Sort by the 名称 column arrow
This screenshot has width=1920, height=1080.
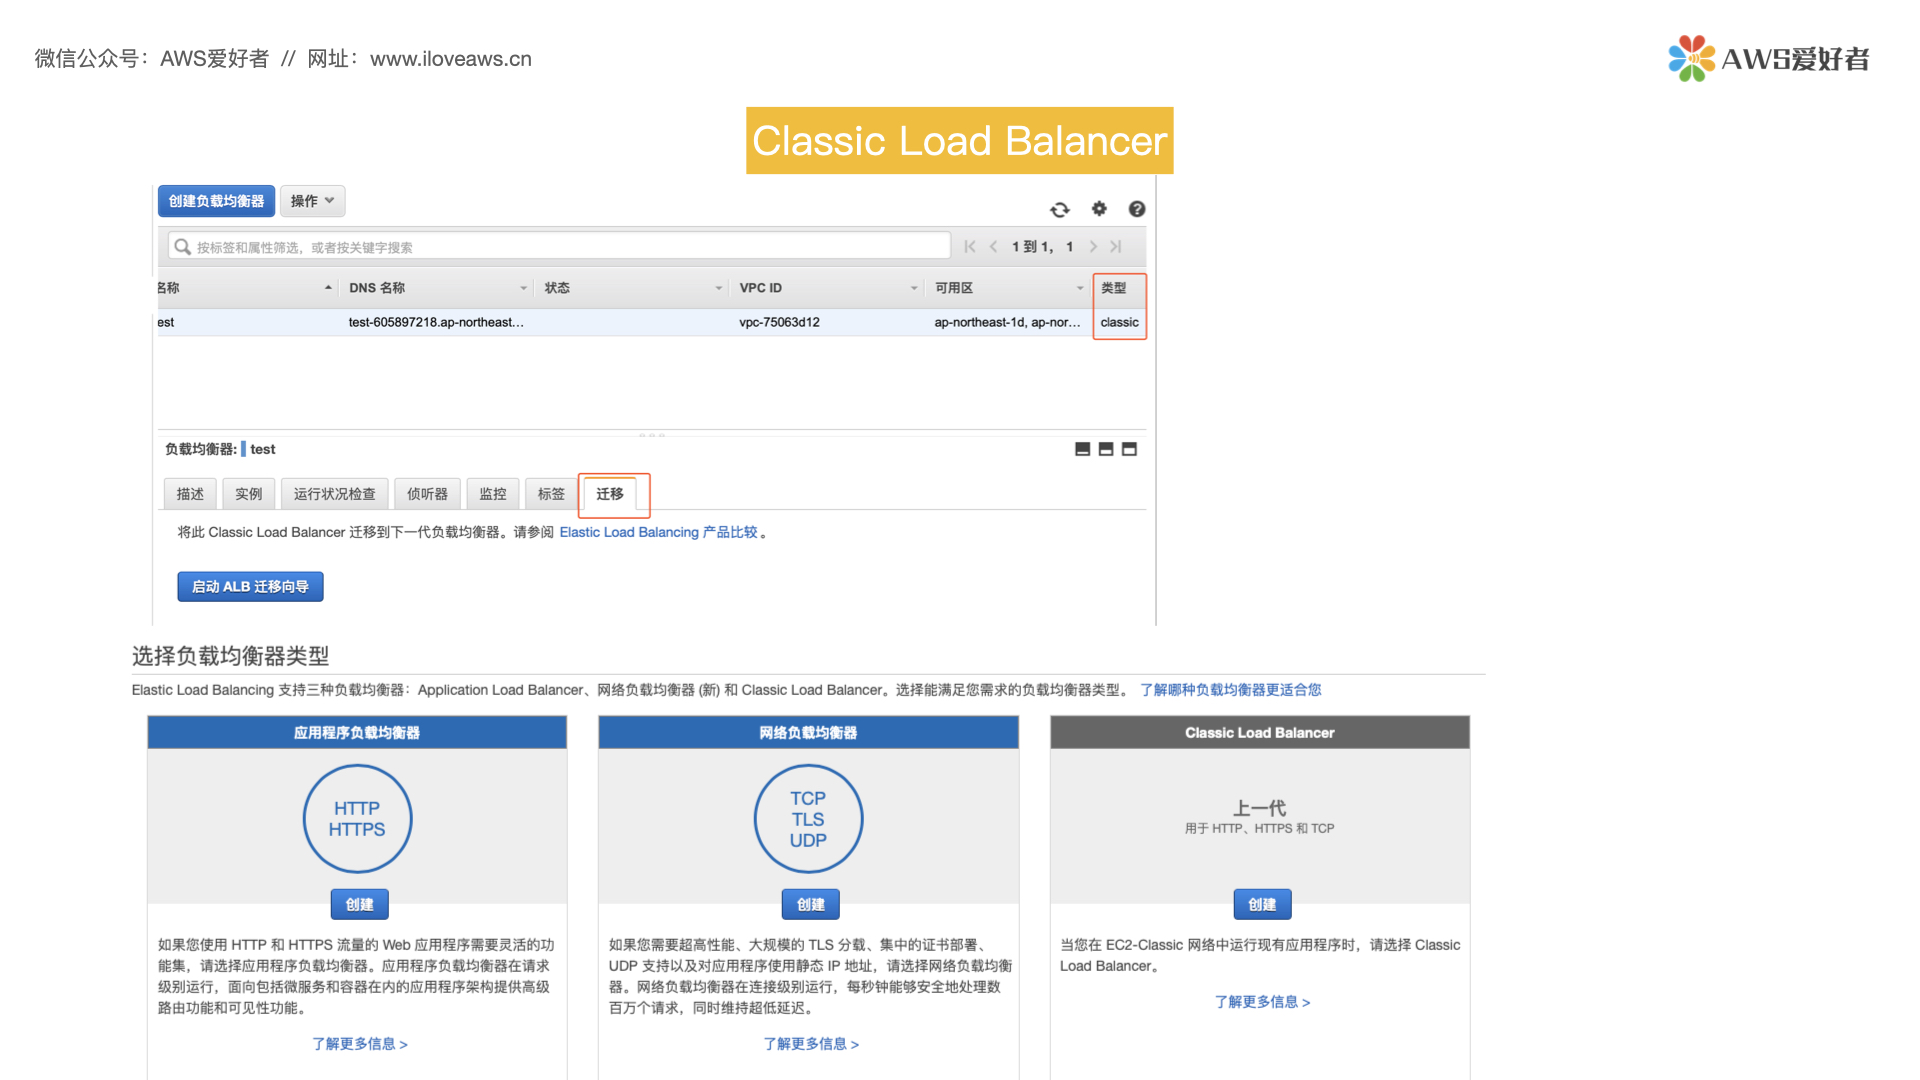tap(328, 288)
